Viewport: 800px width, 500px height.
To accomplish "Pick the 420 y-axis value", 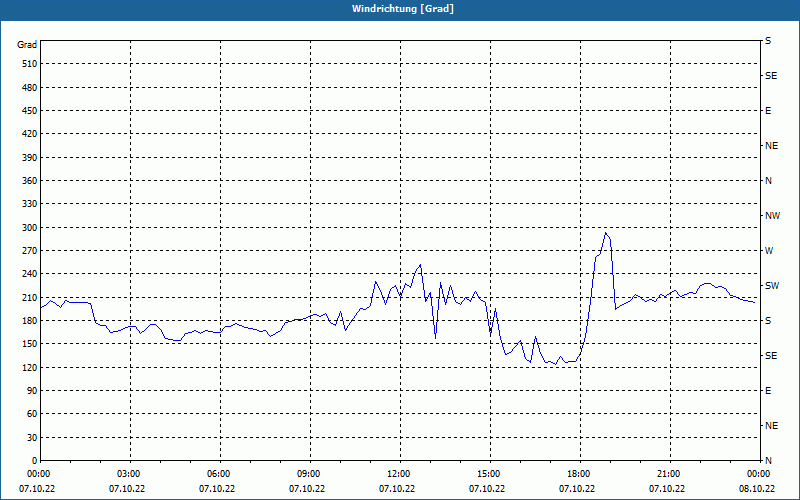I will pyautogui.click(x=30, y=134).
